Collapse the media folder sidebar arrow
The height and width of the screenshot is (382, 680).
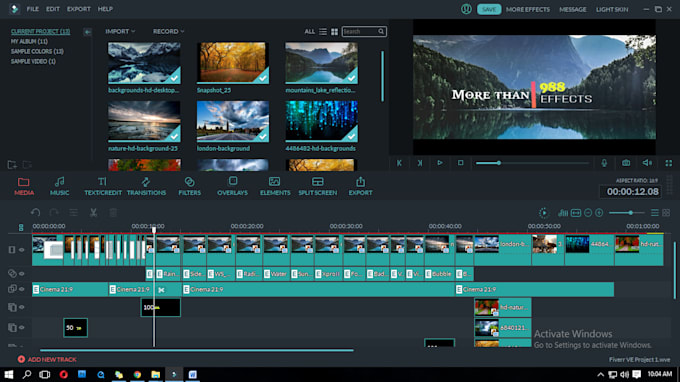click(x=88, y=32)
